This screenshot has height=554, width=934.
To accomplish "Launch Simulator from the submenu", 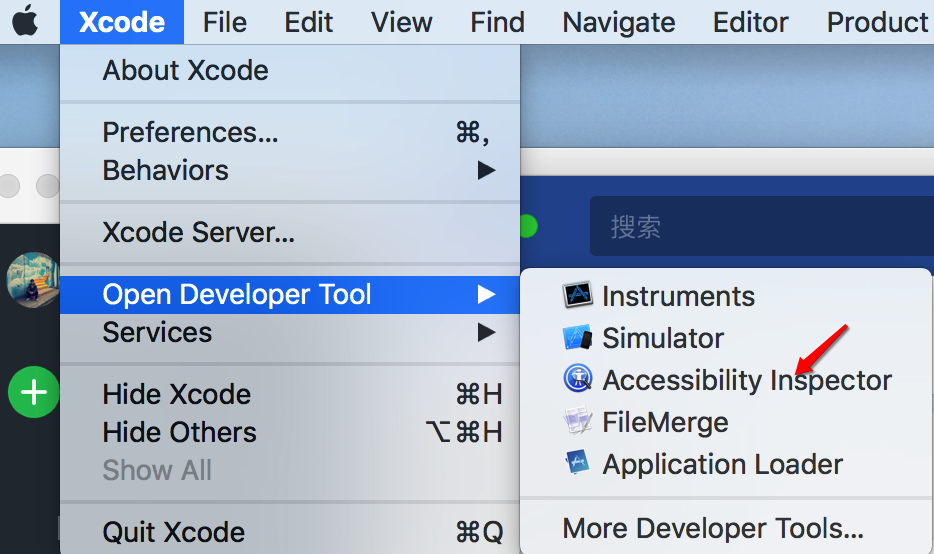I will click(726, 338).
